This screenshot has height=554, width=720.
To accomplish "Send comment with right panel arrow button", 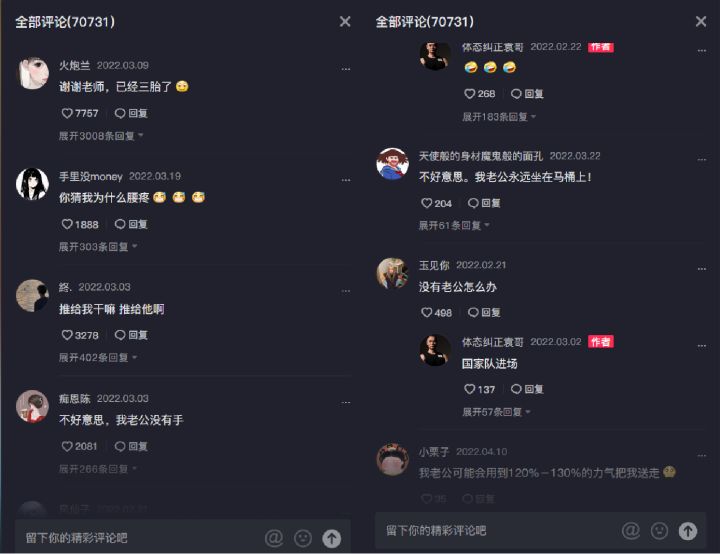I will [688, 531].
